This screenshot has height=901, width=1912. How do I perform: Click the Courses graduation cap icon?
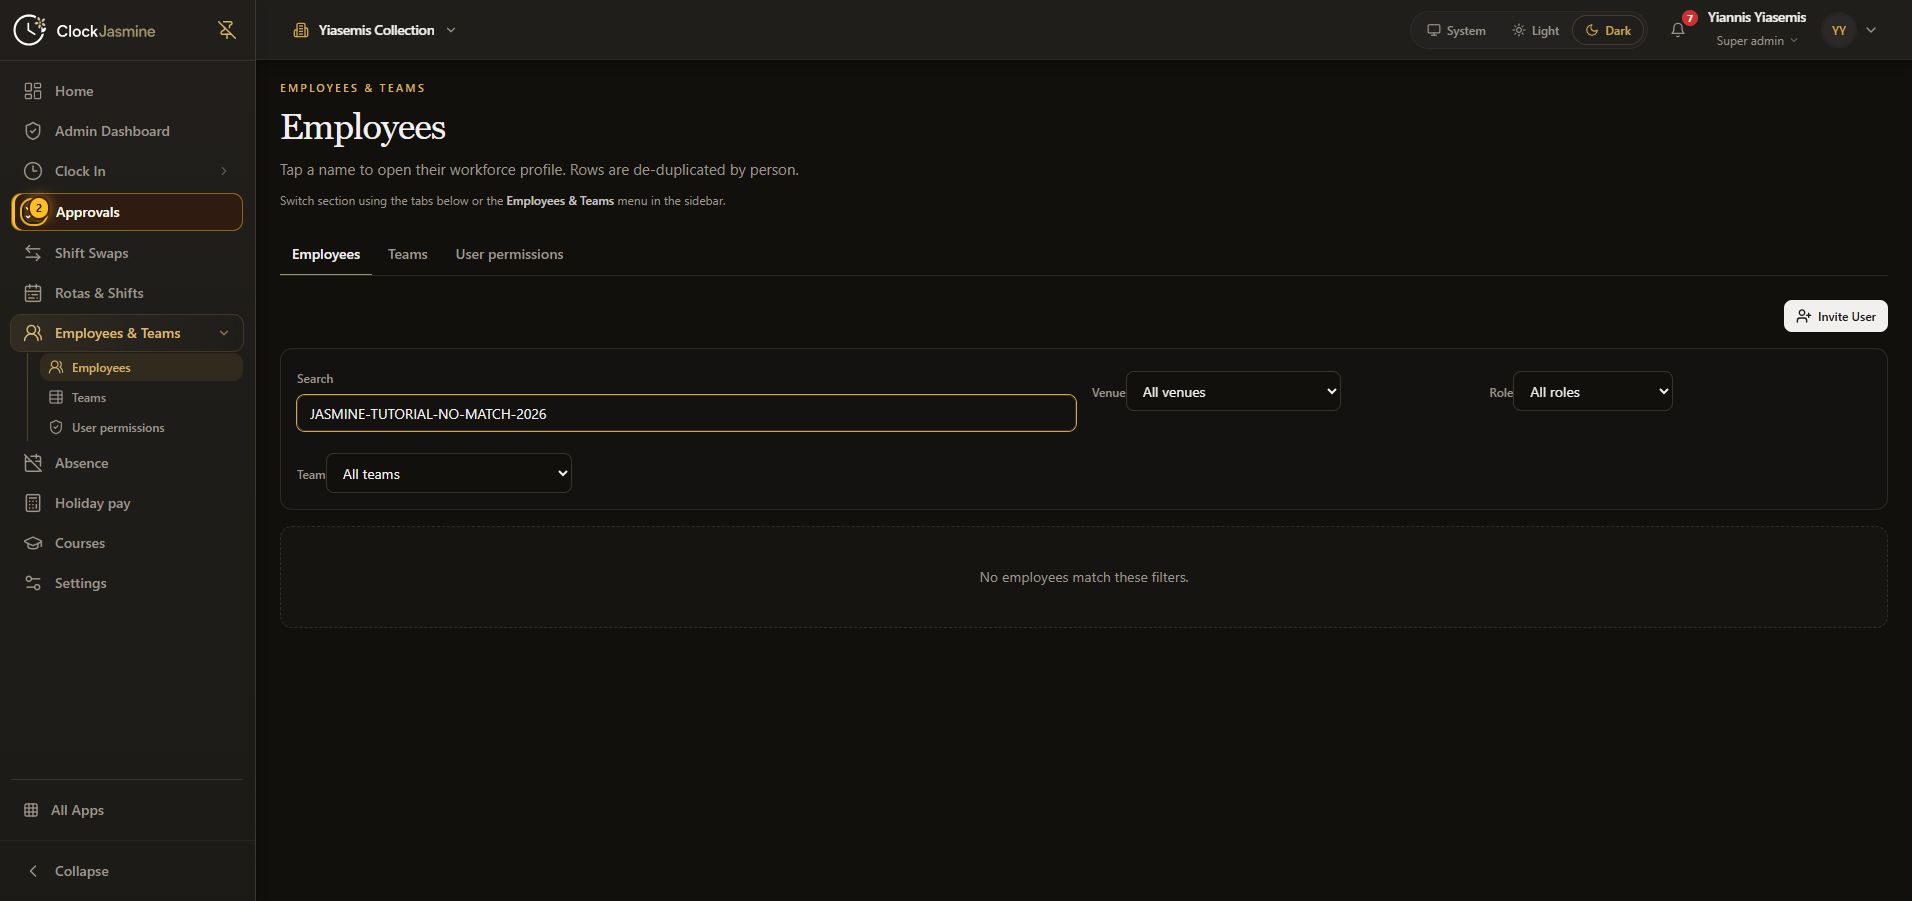tap(33, 543)
